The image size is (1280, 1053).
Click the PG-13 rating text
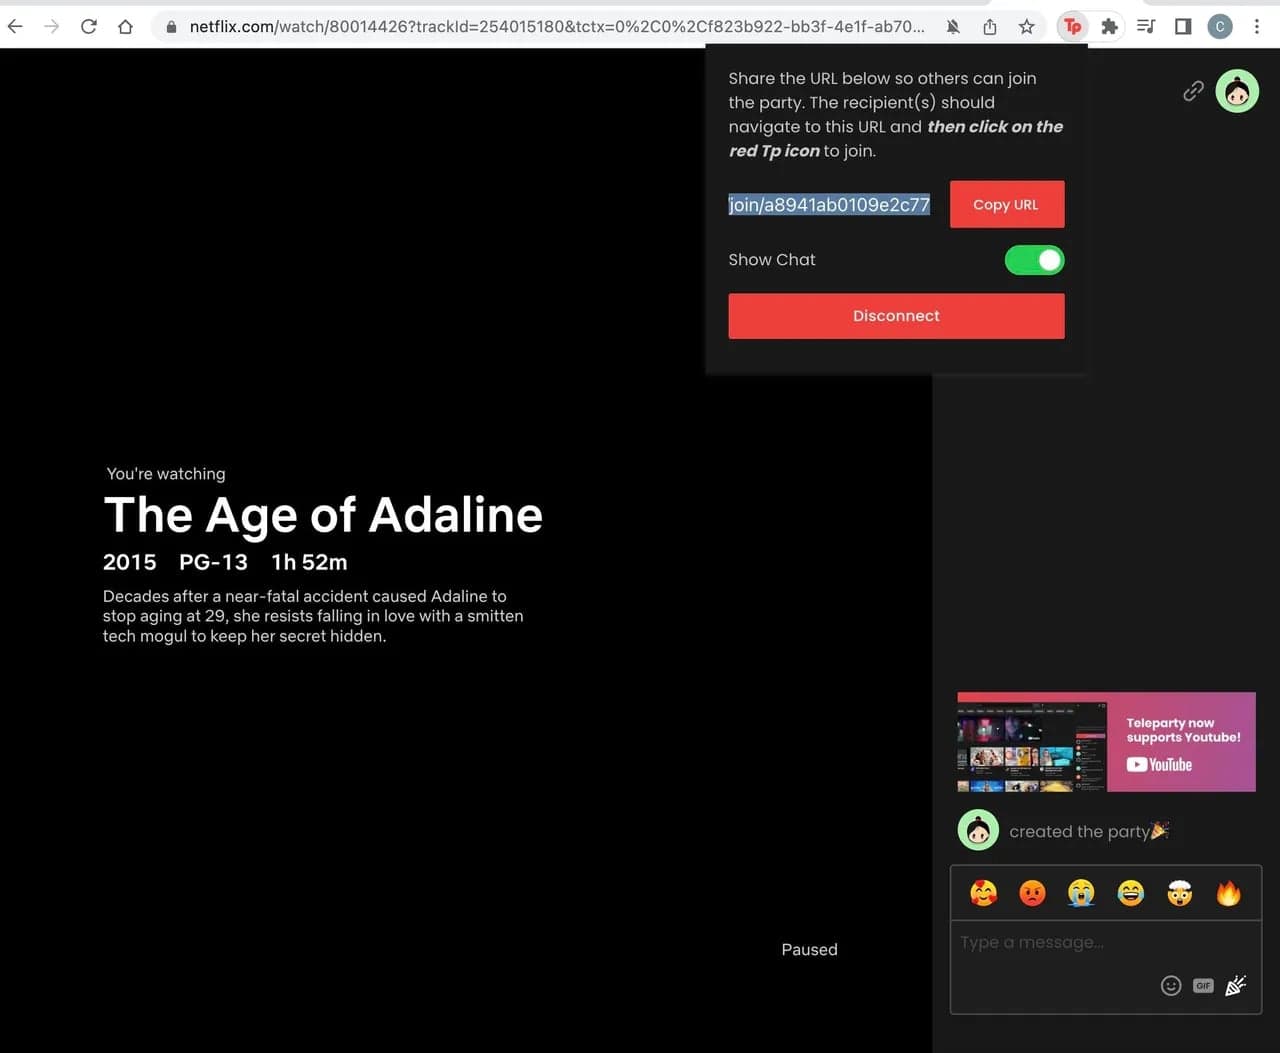tap(213, 562)
